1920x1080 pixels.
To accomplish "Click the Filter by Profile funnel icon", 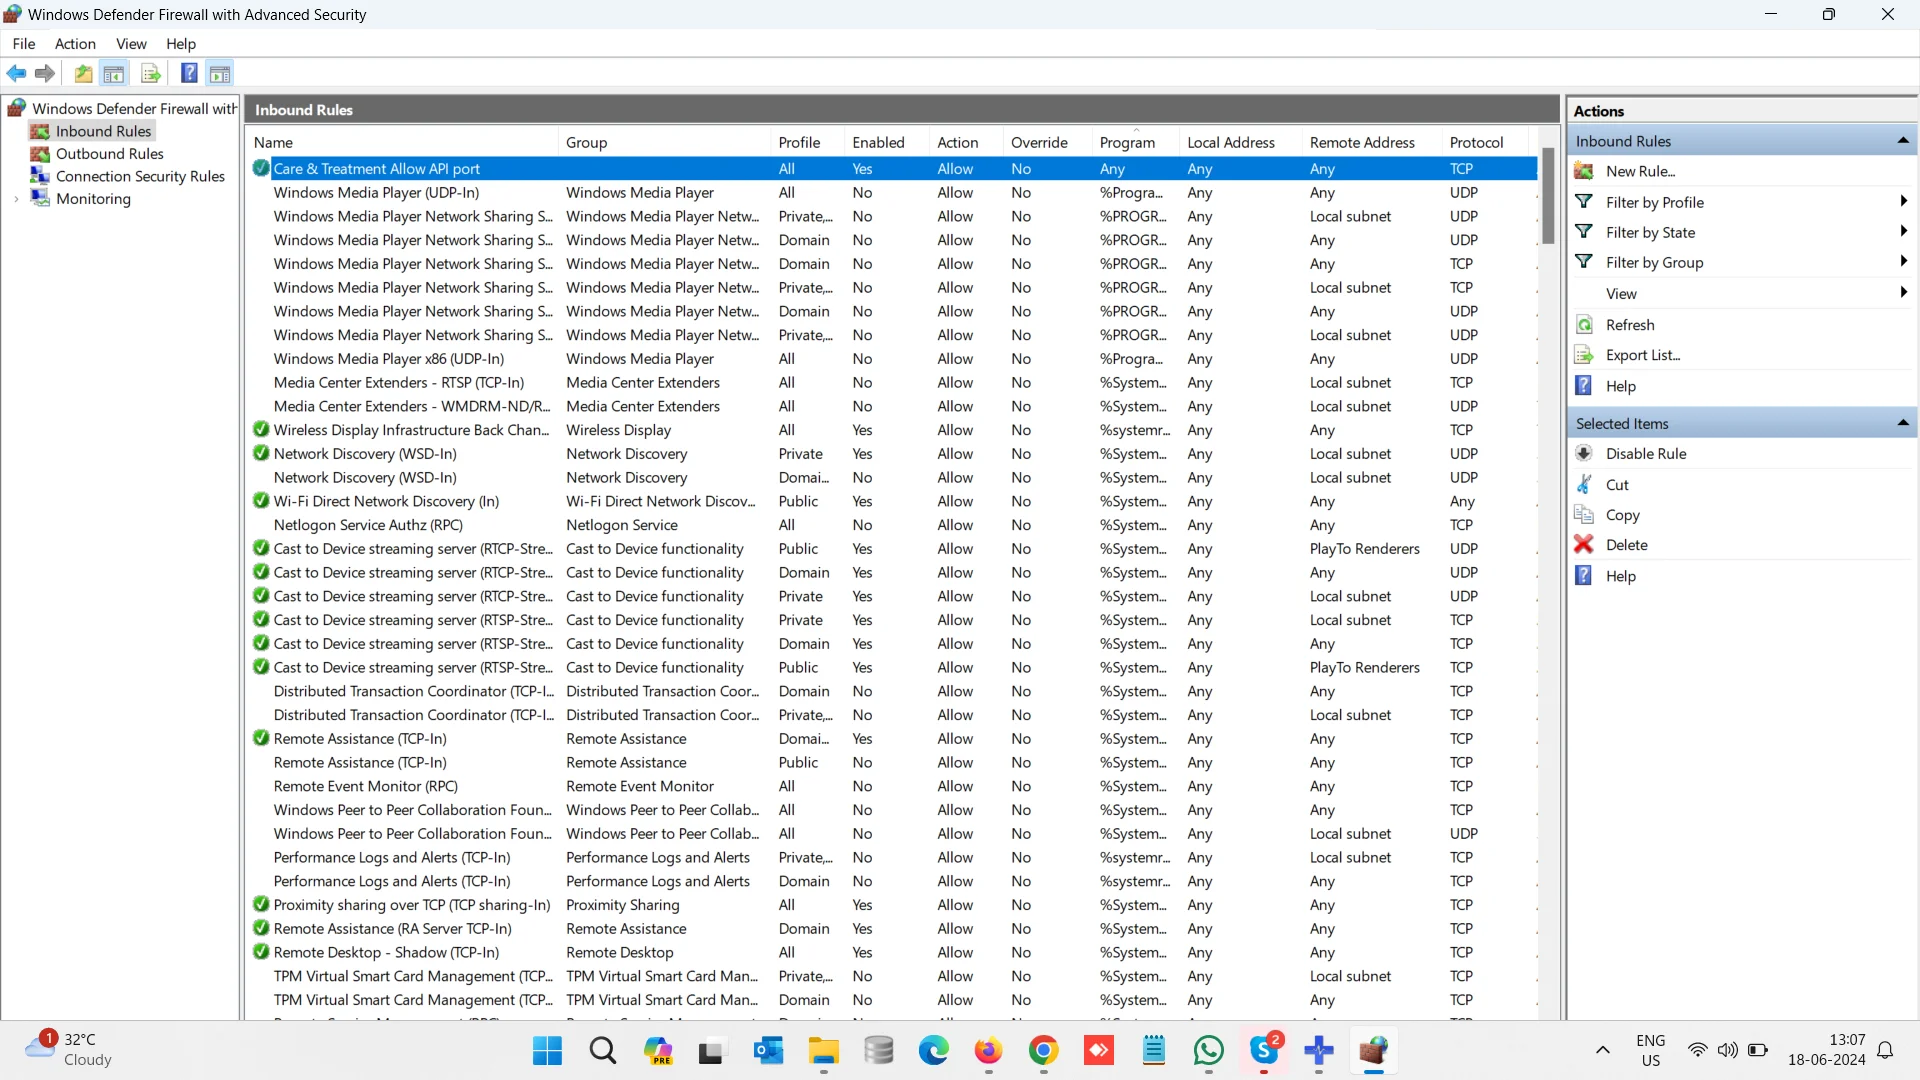I will click(x=1584, y=202).
